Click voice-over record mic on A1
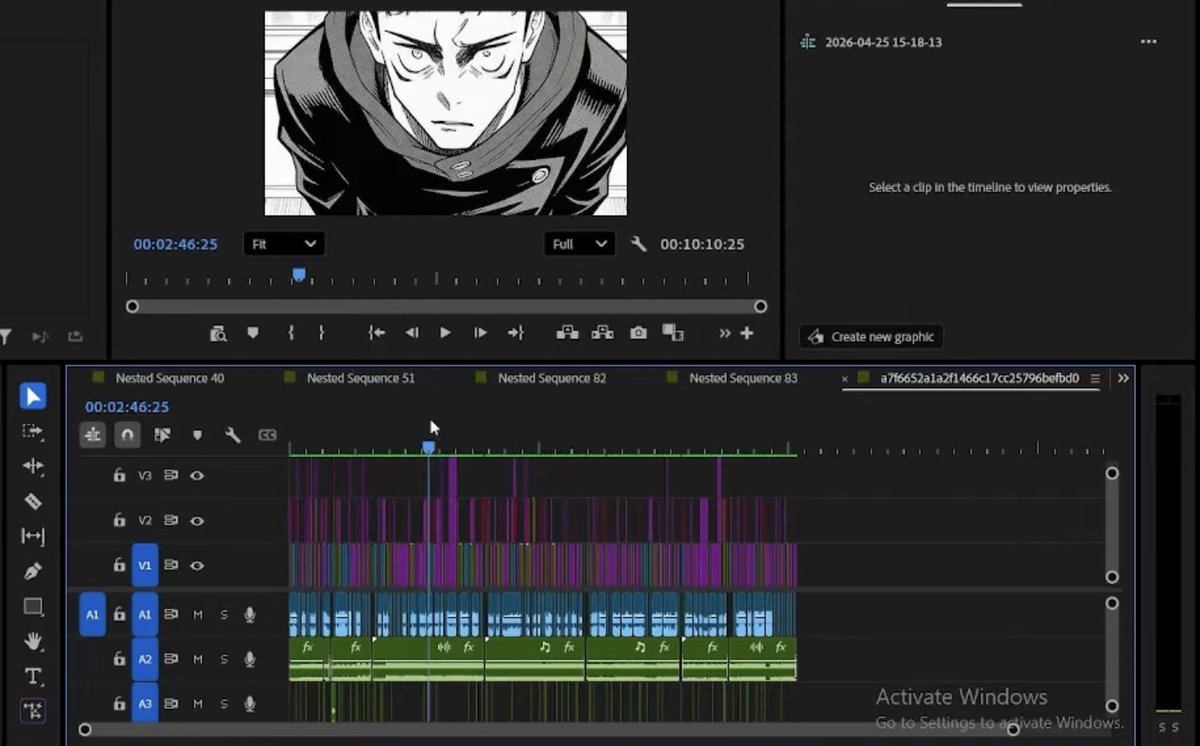The height and width of the screenshot is (746, 1200). (250, 614)
